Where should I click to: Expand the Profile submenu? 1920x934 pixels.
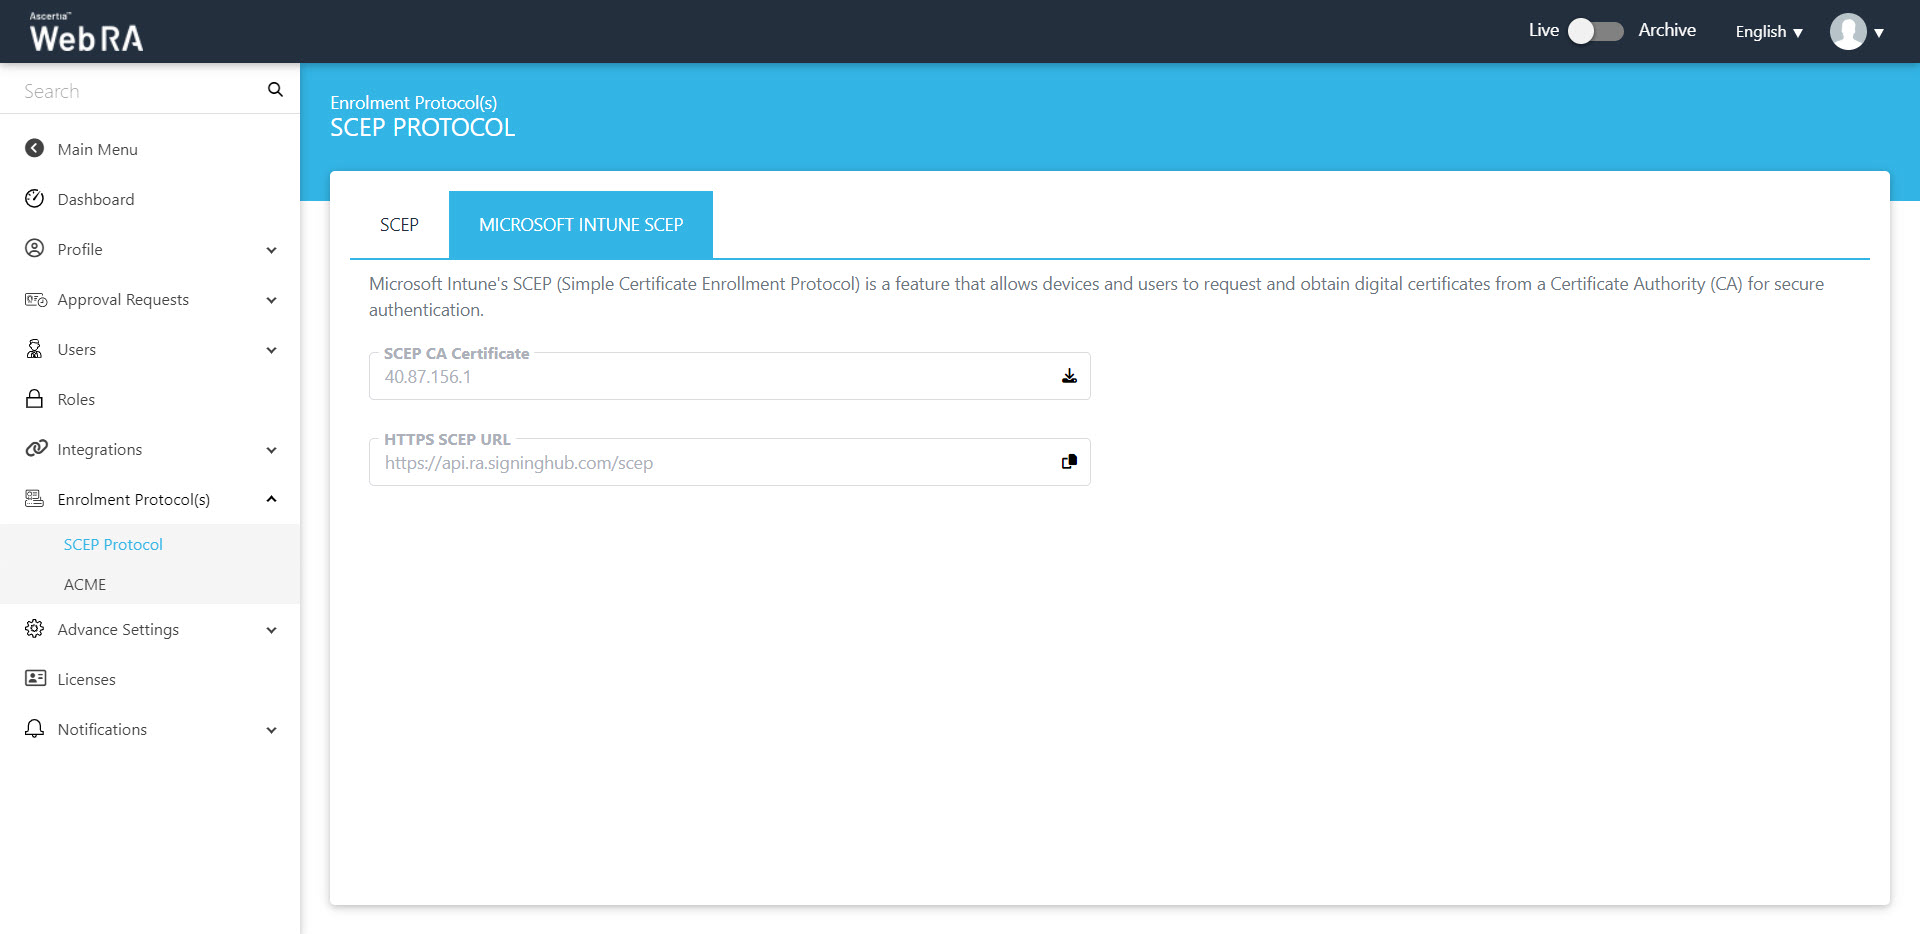point(271,250)
